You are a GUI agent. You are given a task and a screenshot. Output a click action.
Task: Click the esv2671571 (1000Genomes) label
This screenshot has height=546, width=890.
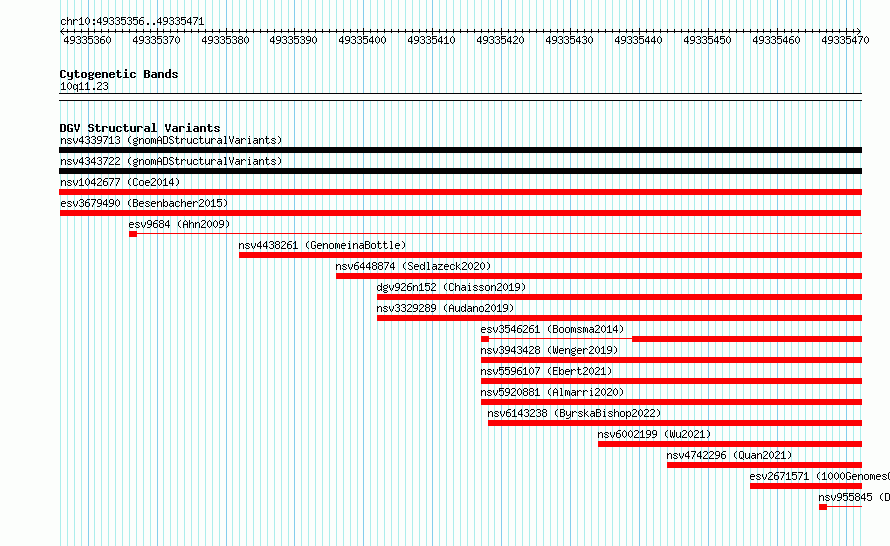(x=820, y=476)
